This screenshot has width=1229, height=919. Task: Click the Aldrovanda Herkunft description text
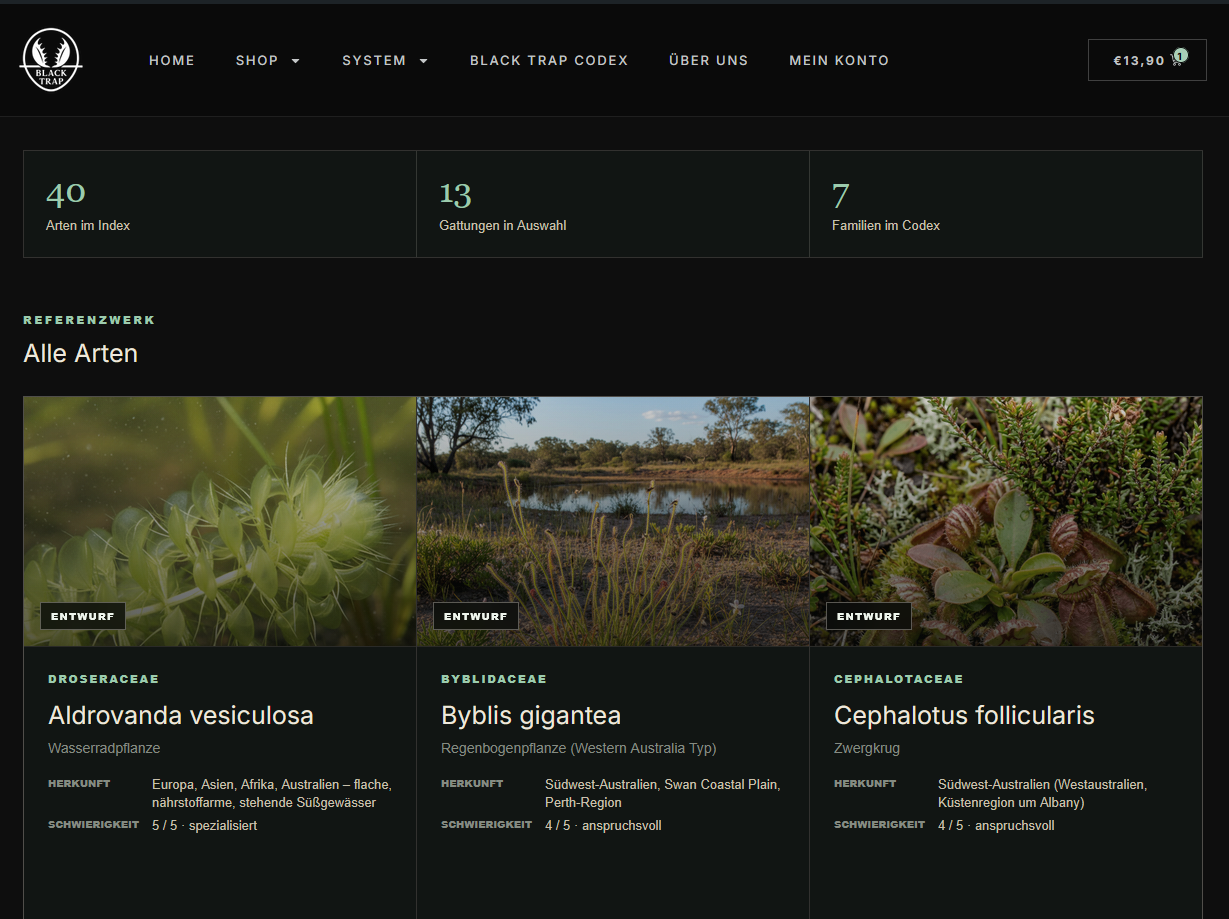coord(272,793)
